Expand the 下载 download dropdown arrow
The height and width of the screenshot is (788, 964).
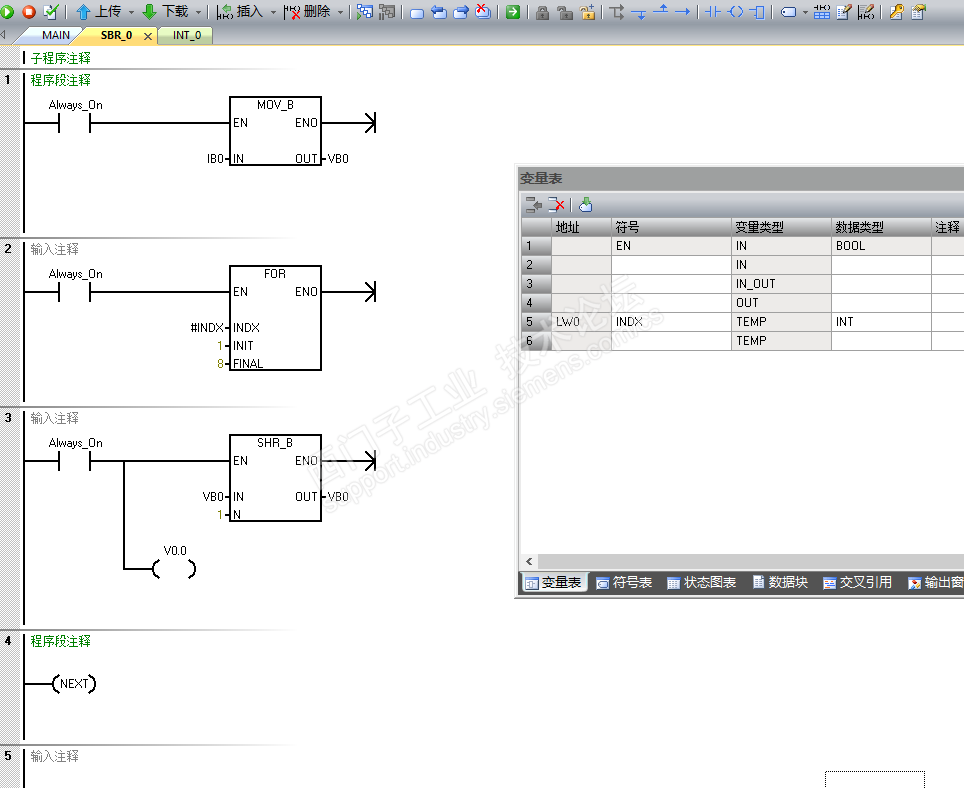[198, 12]
